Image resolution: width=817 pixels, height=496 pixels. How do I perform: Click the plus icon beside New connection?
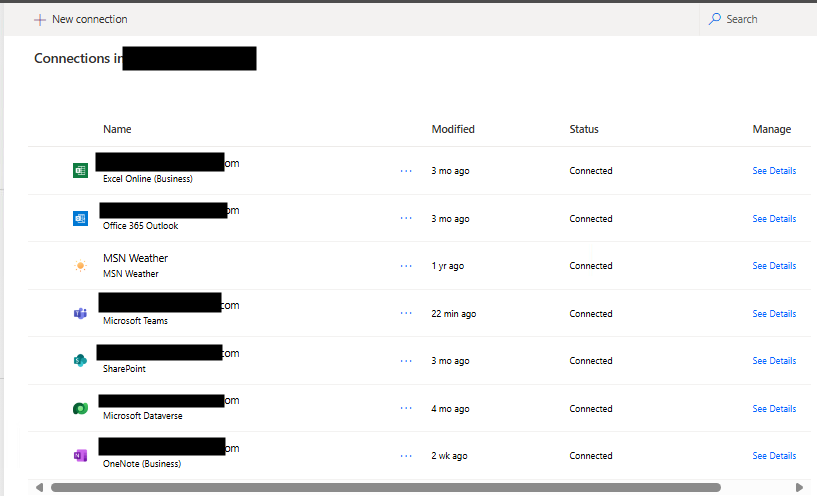pyautogui.click(x=40, y=20)
